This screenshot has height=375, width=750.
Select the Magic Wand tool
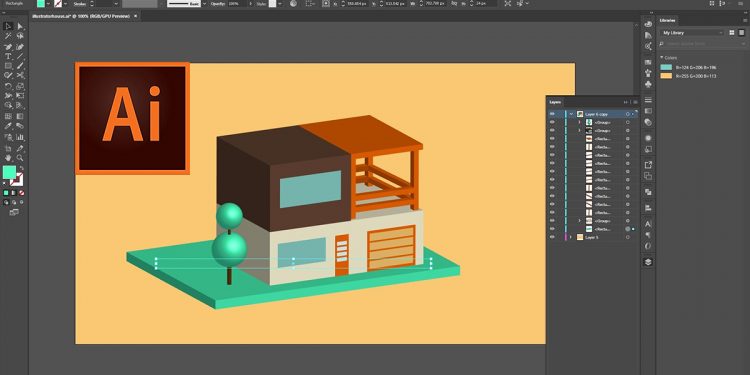8,36
